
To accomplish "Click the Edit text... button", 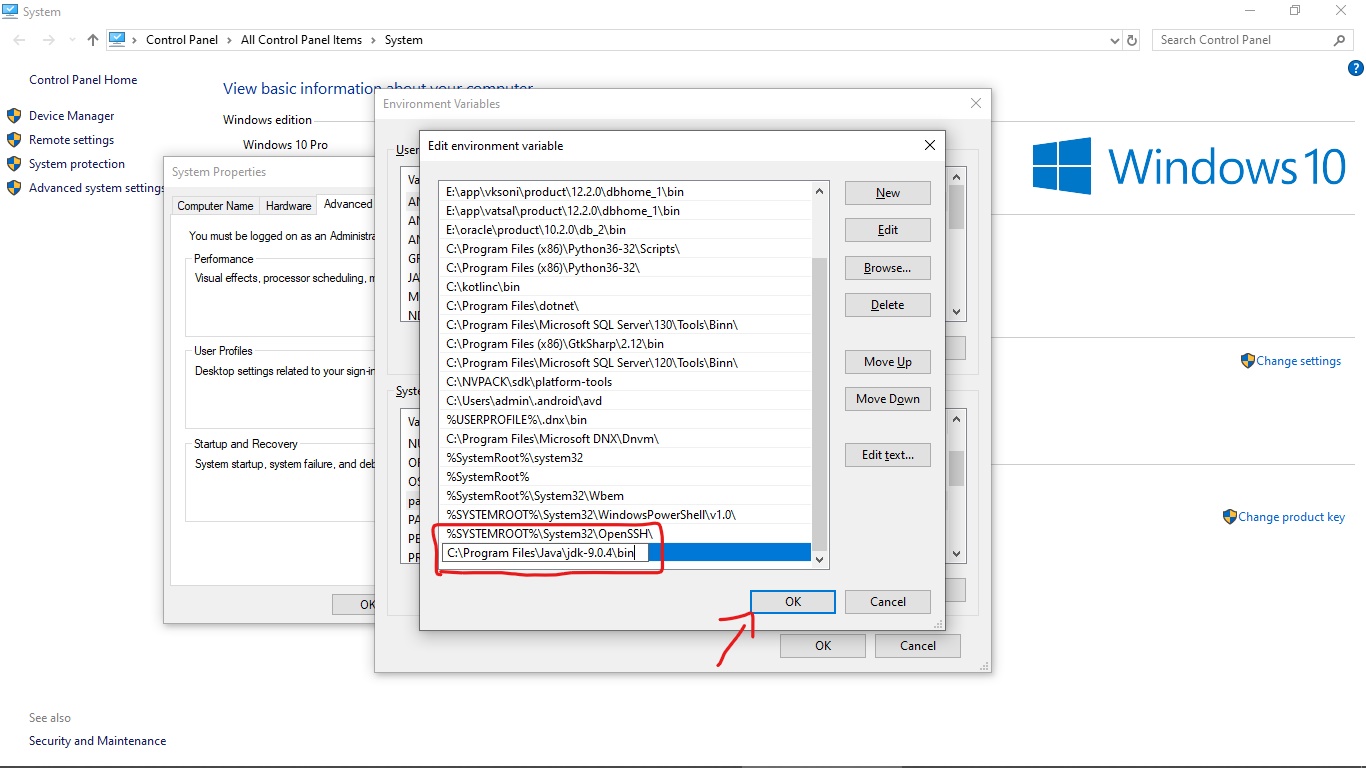I will (x=888, y=455).
